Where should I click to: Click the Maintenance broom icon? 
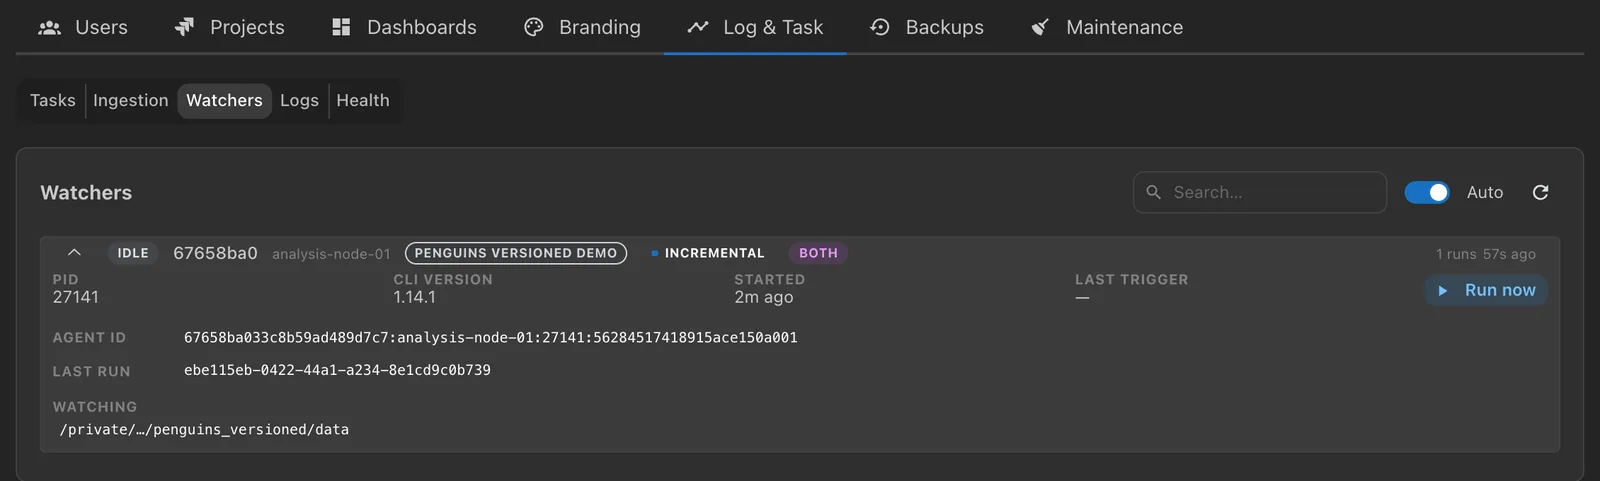click(1040, 27)
